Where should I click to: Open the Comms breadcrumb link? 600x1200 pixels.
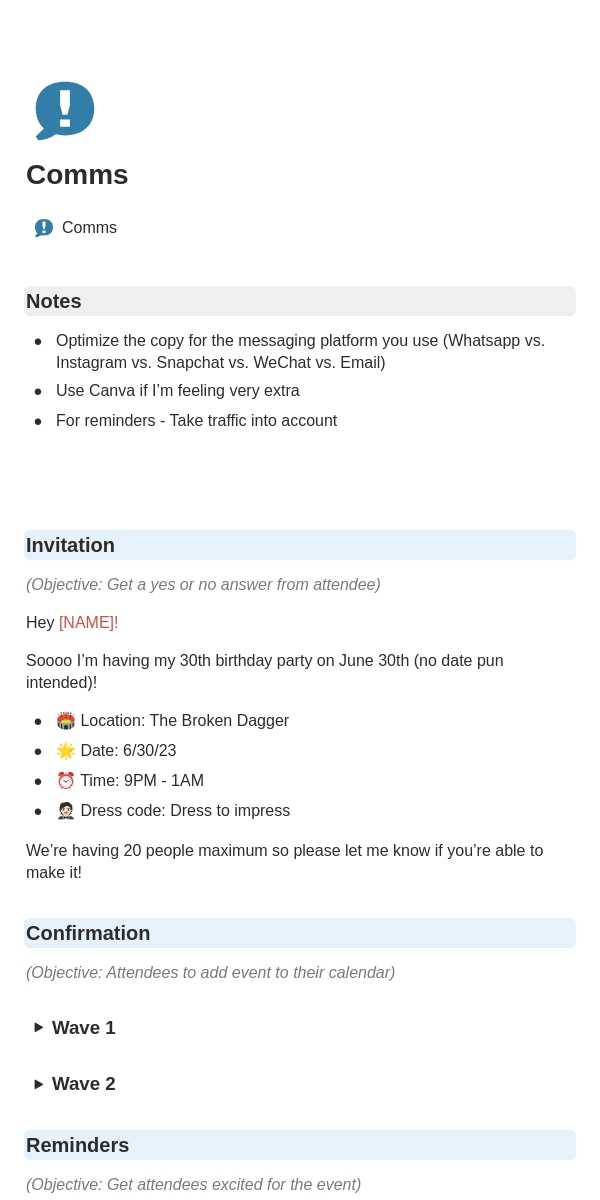[89, 228]
